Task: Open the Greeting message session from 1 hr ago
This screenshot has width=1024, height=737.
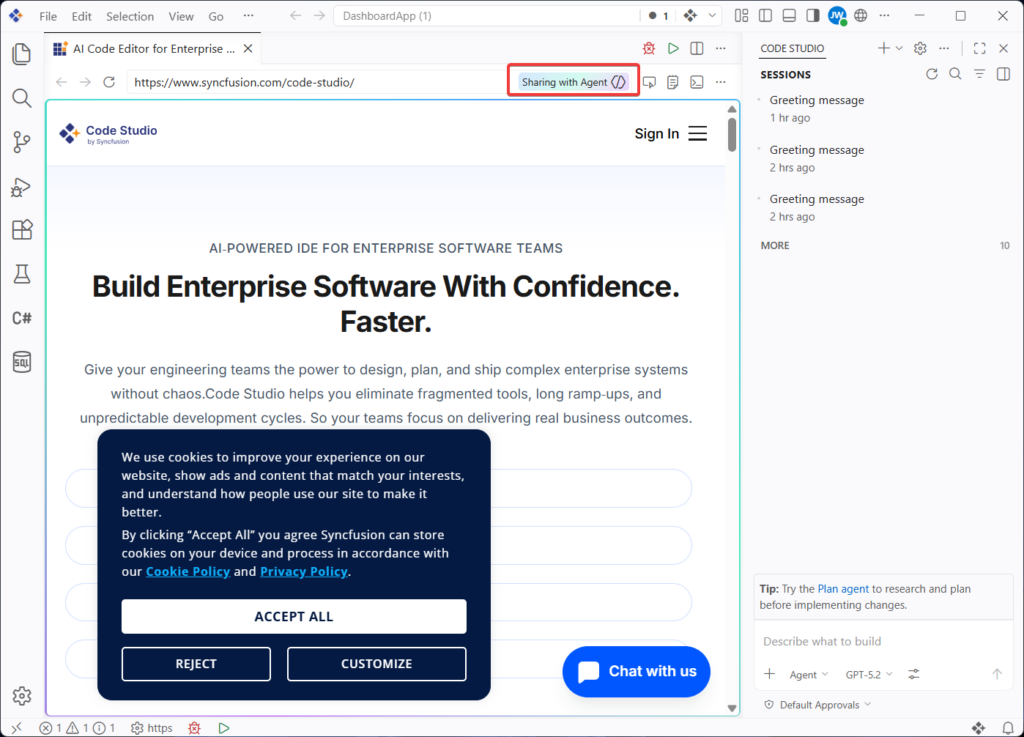Action: coord(883,108)
